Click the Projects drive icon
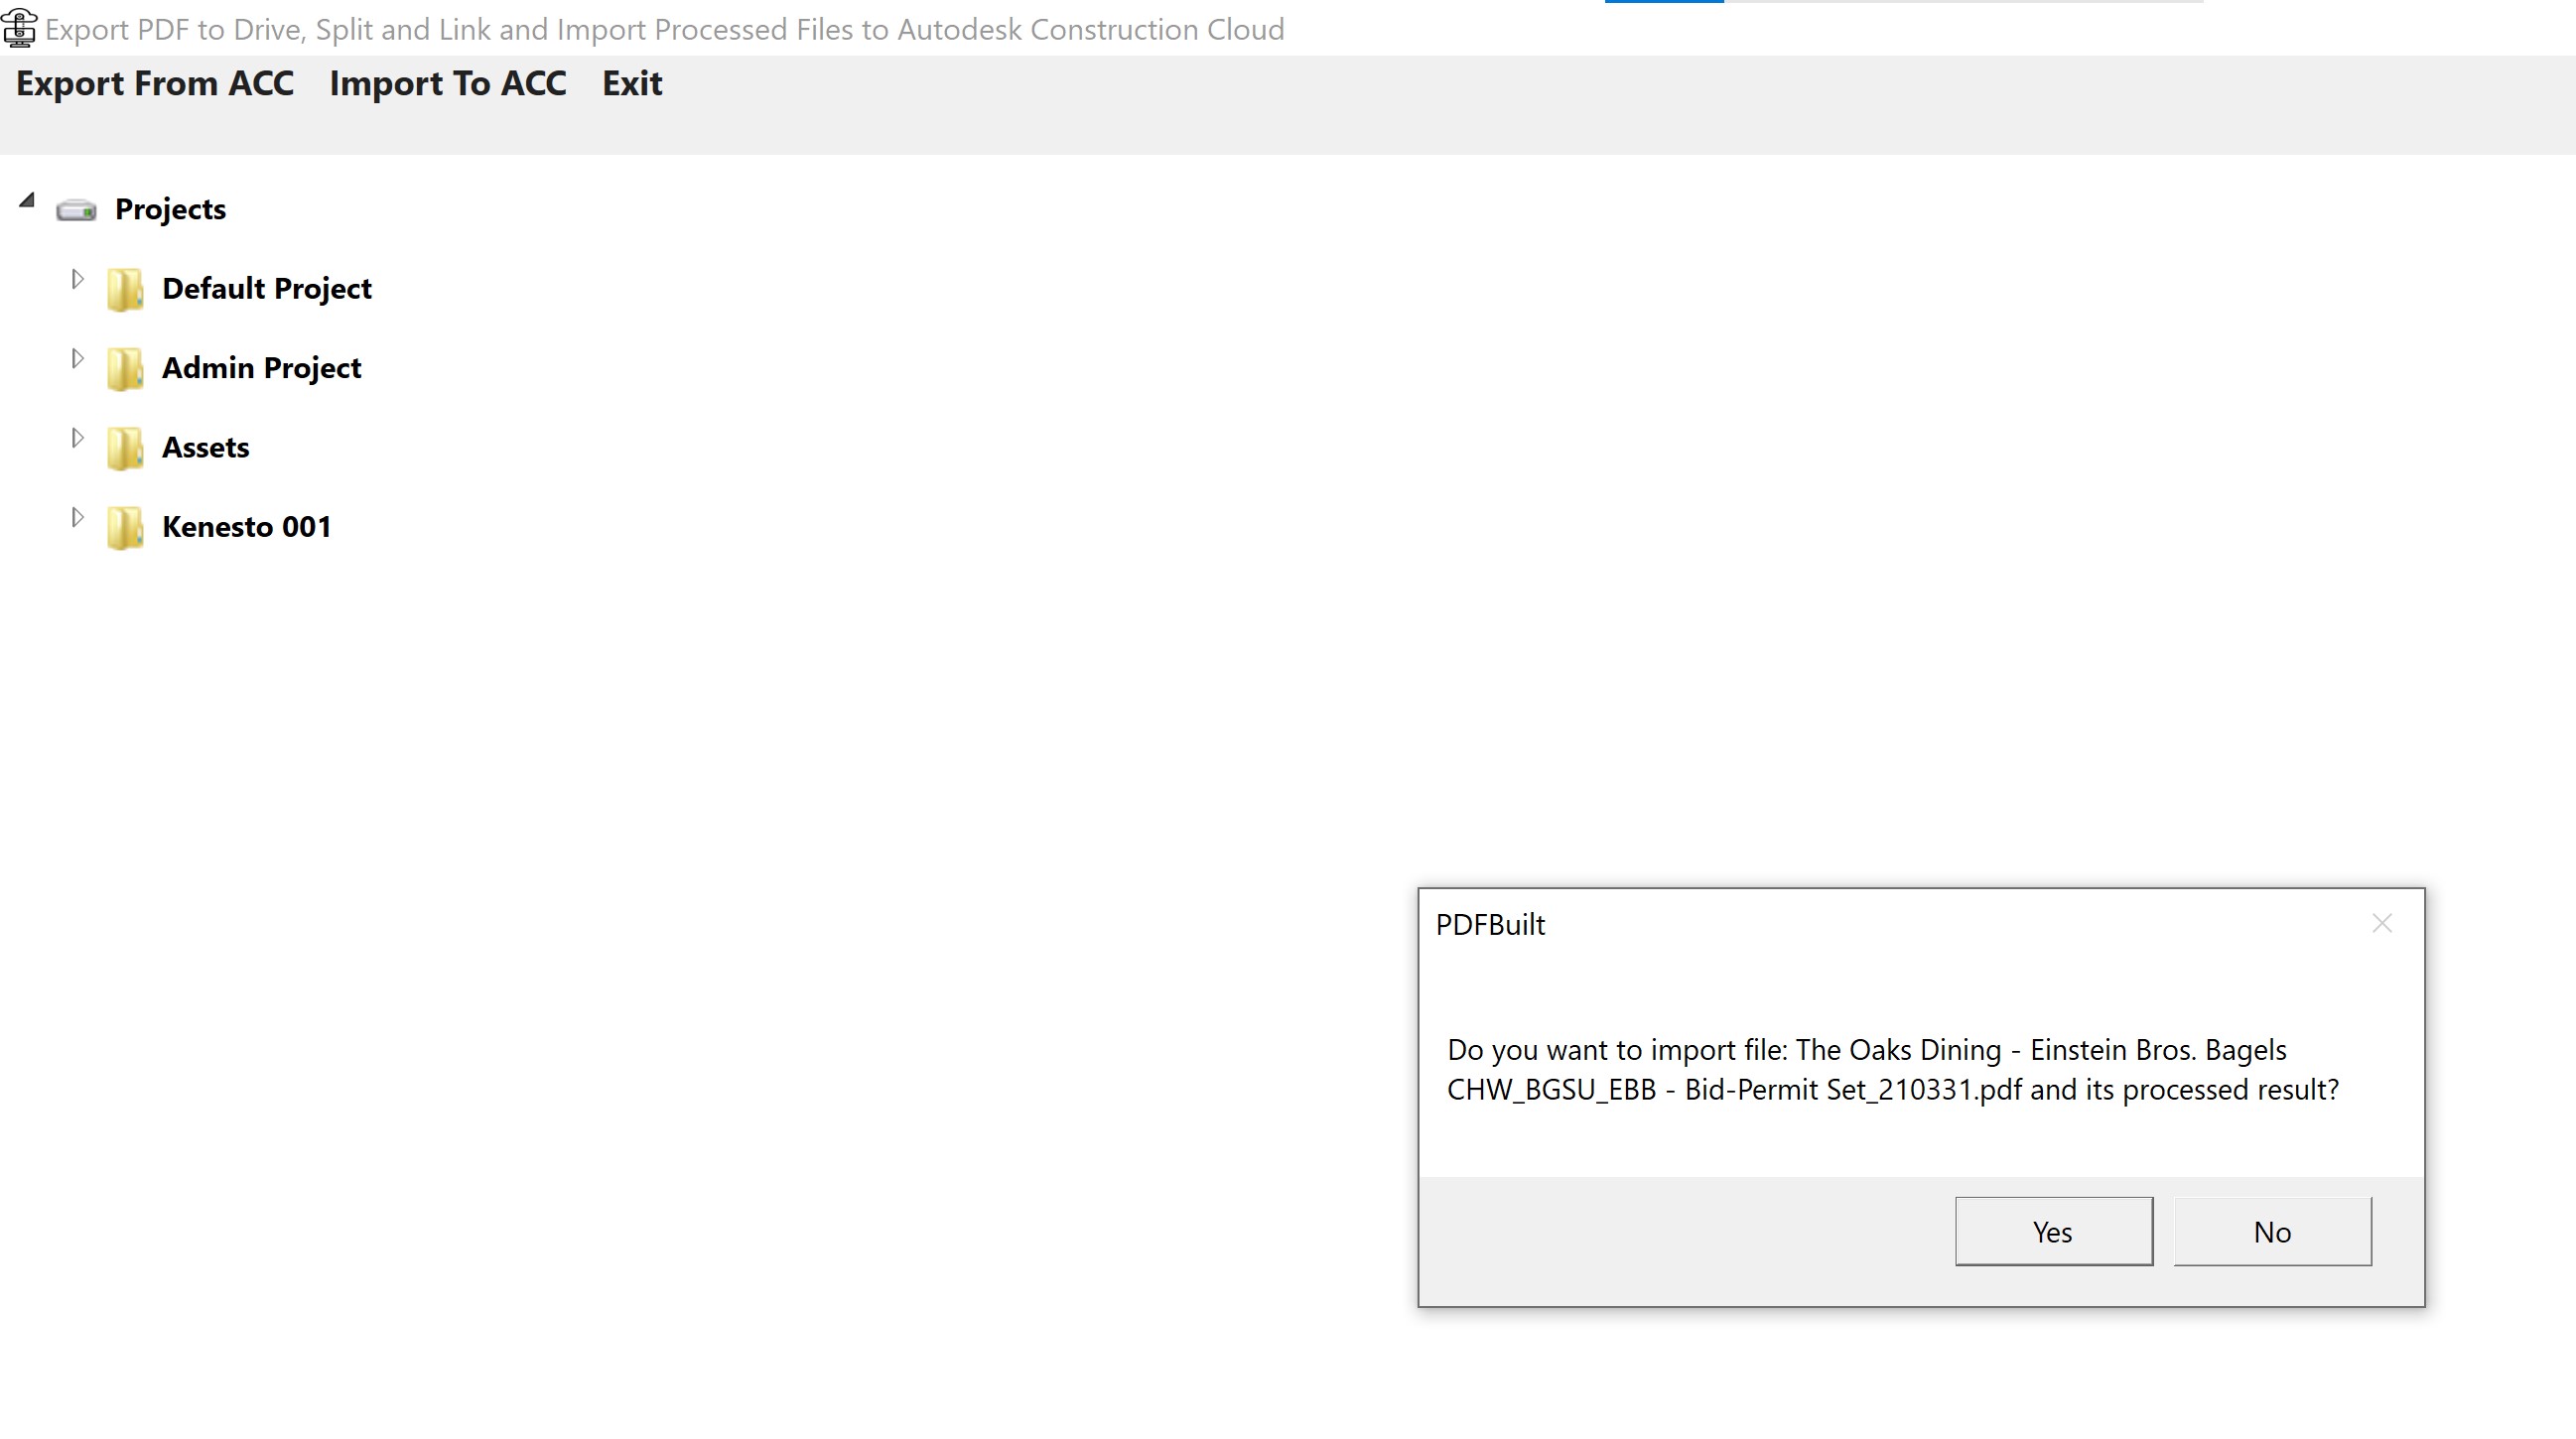 76,210
